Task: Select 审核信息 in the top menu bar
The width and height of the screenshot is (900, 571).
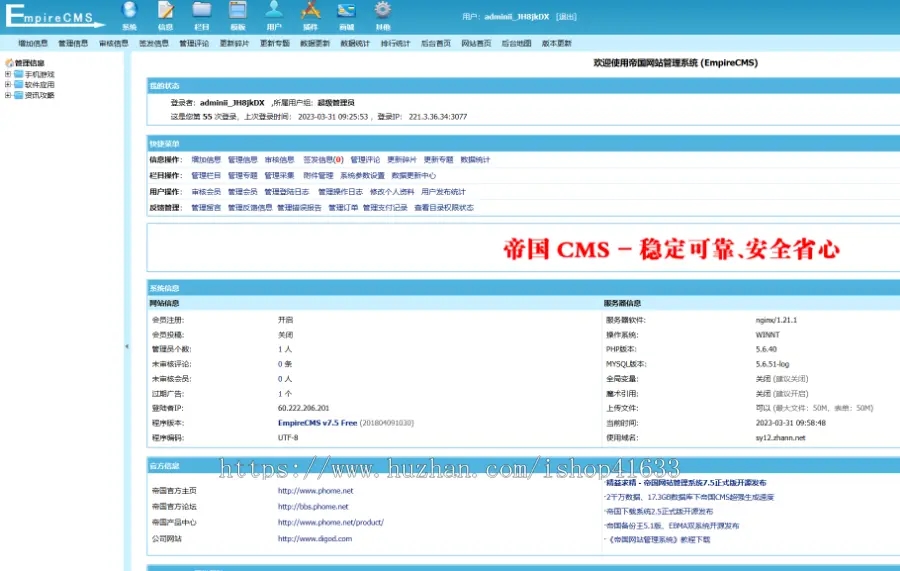Action: point(114,43)
